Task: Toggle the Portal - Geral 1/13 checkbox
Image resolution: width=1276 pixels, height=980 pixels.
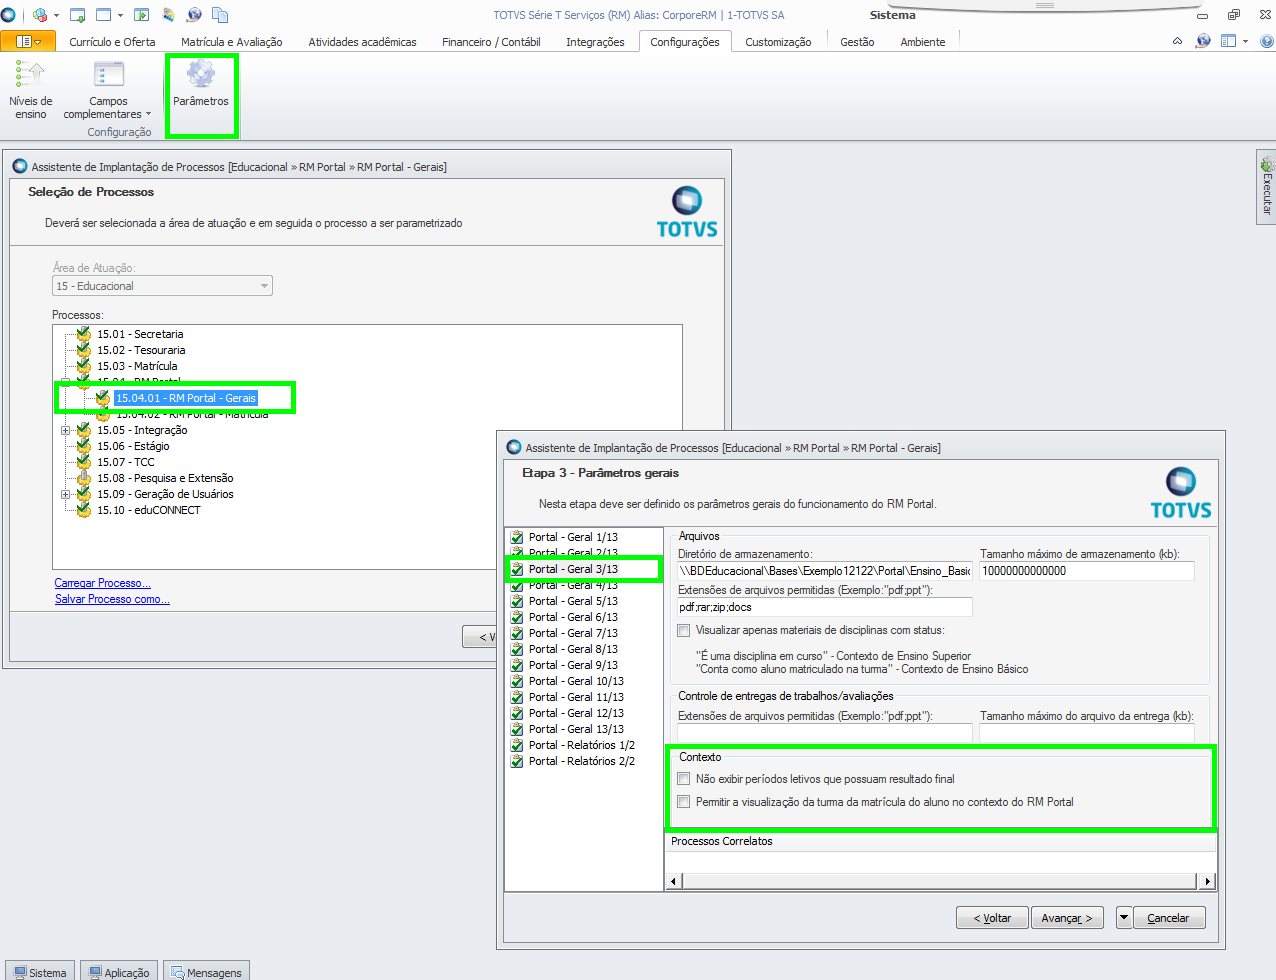Action: (517, 537)
